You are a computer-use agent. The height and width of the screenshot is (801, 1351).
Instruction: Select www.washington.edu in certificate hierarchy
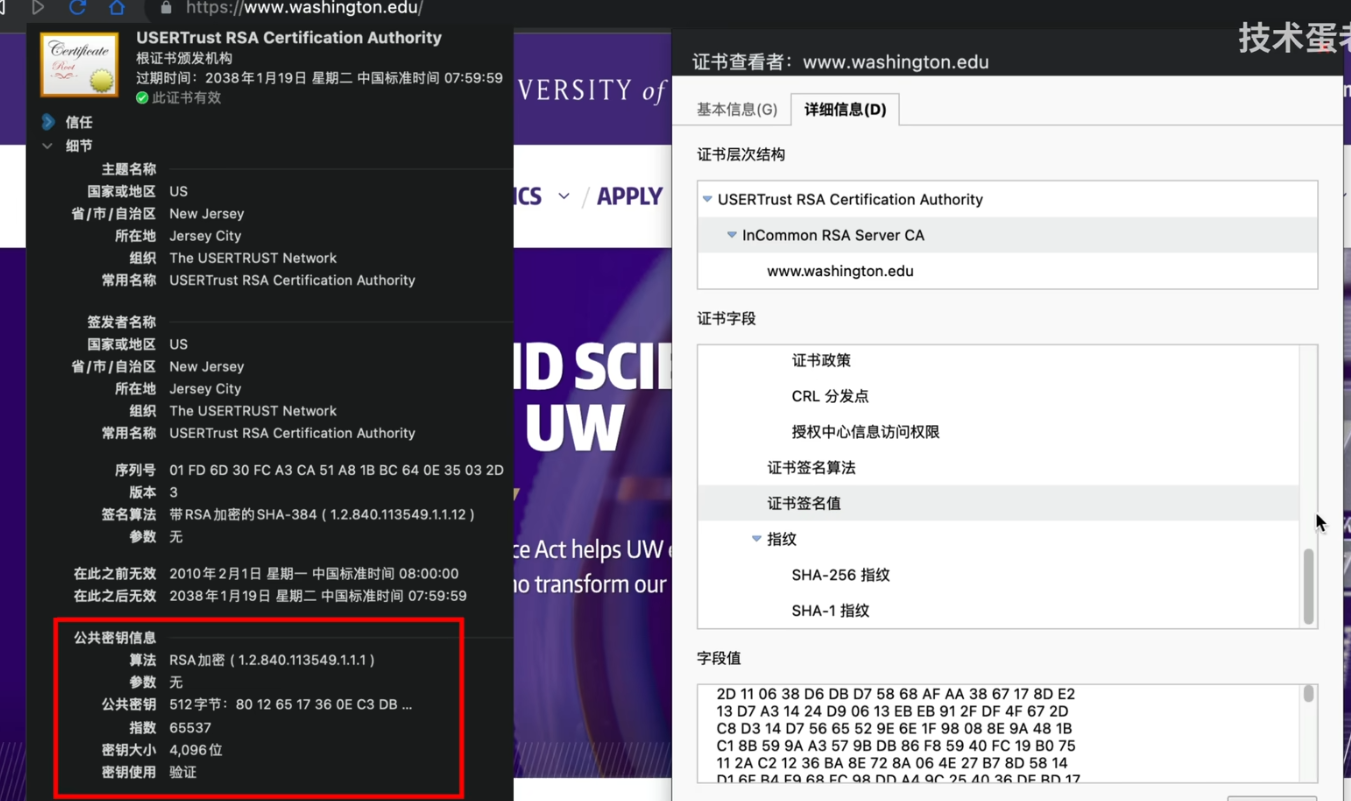coord(840,271)
